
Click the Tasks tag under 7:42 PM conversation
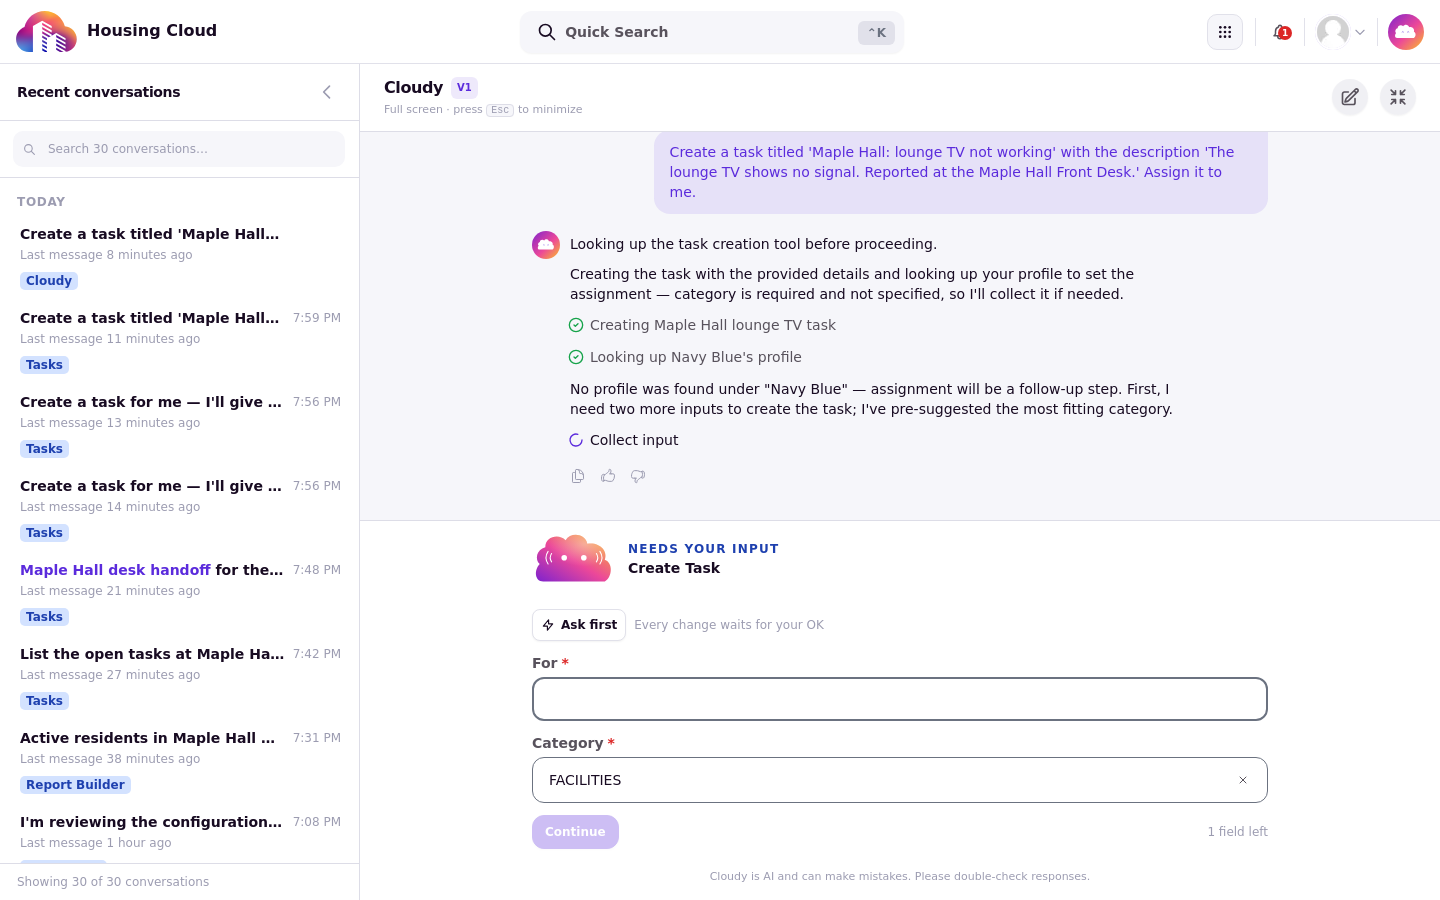click(44, 701)
